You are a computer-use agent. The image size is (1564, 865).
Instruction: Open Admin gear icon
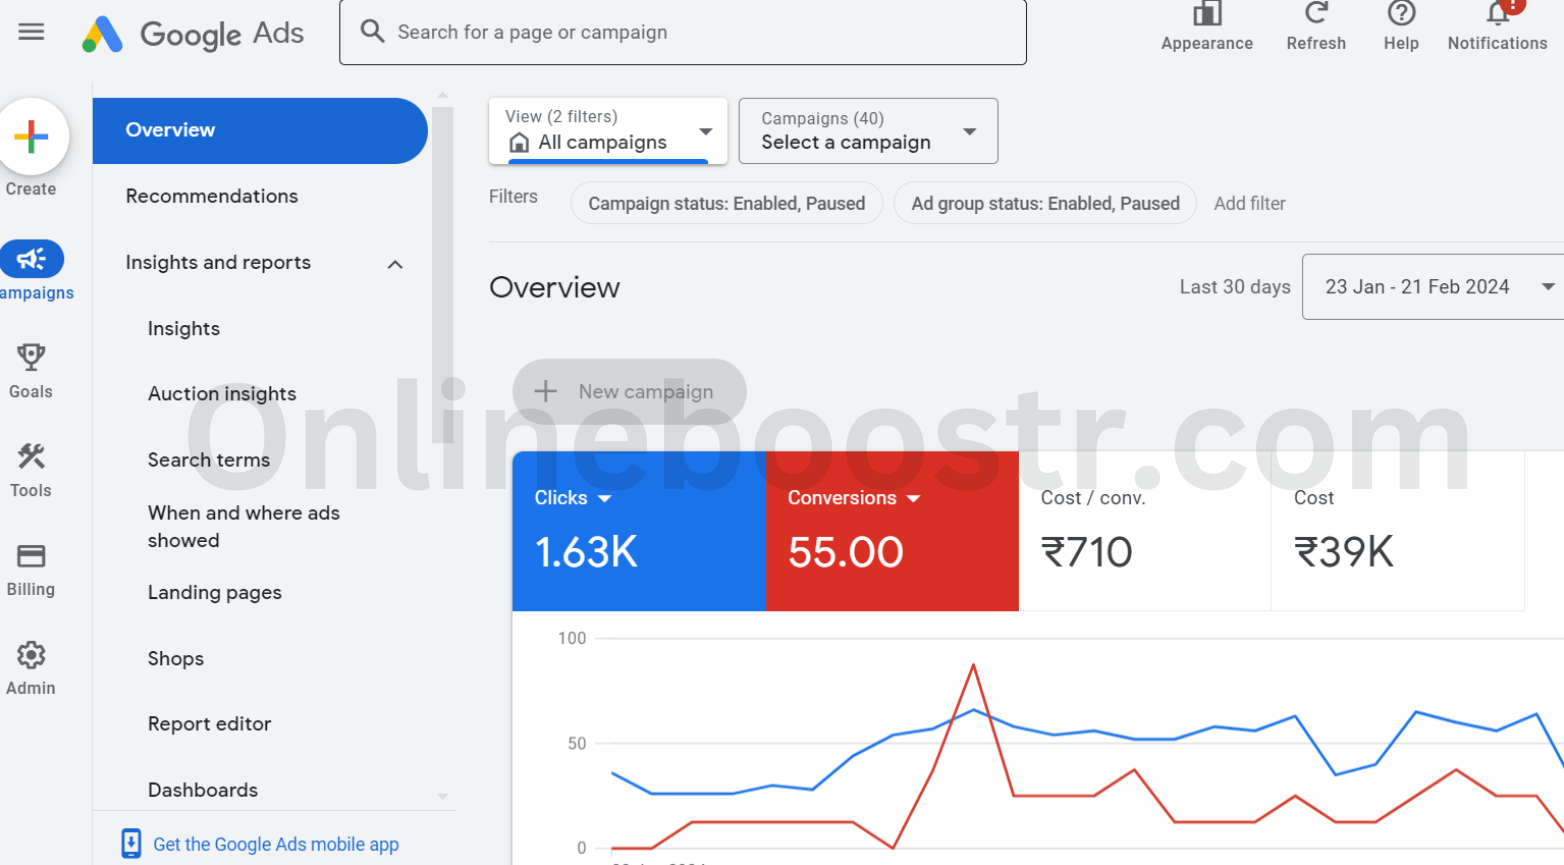point(31,656)
